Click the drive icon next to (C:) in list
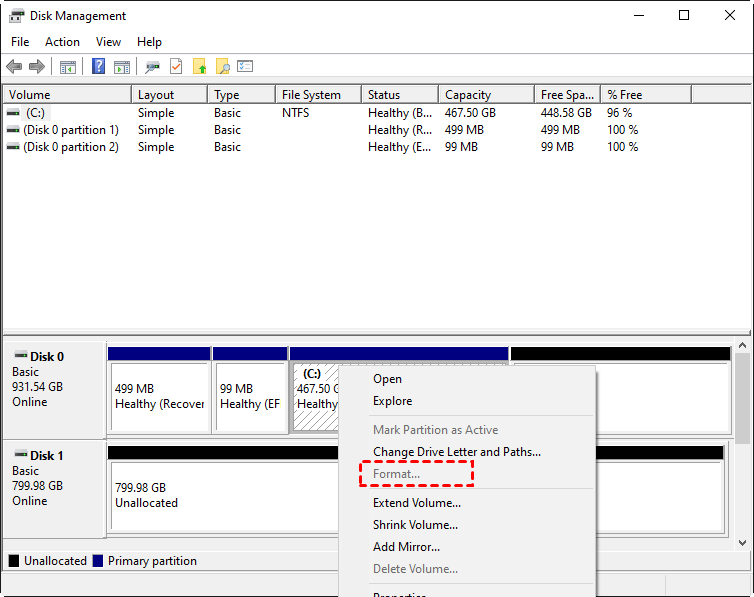This screenshot has height=597, width=754. [13, 113]
